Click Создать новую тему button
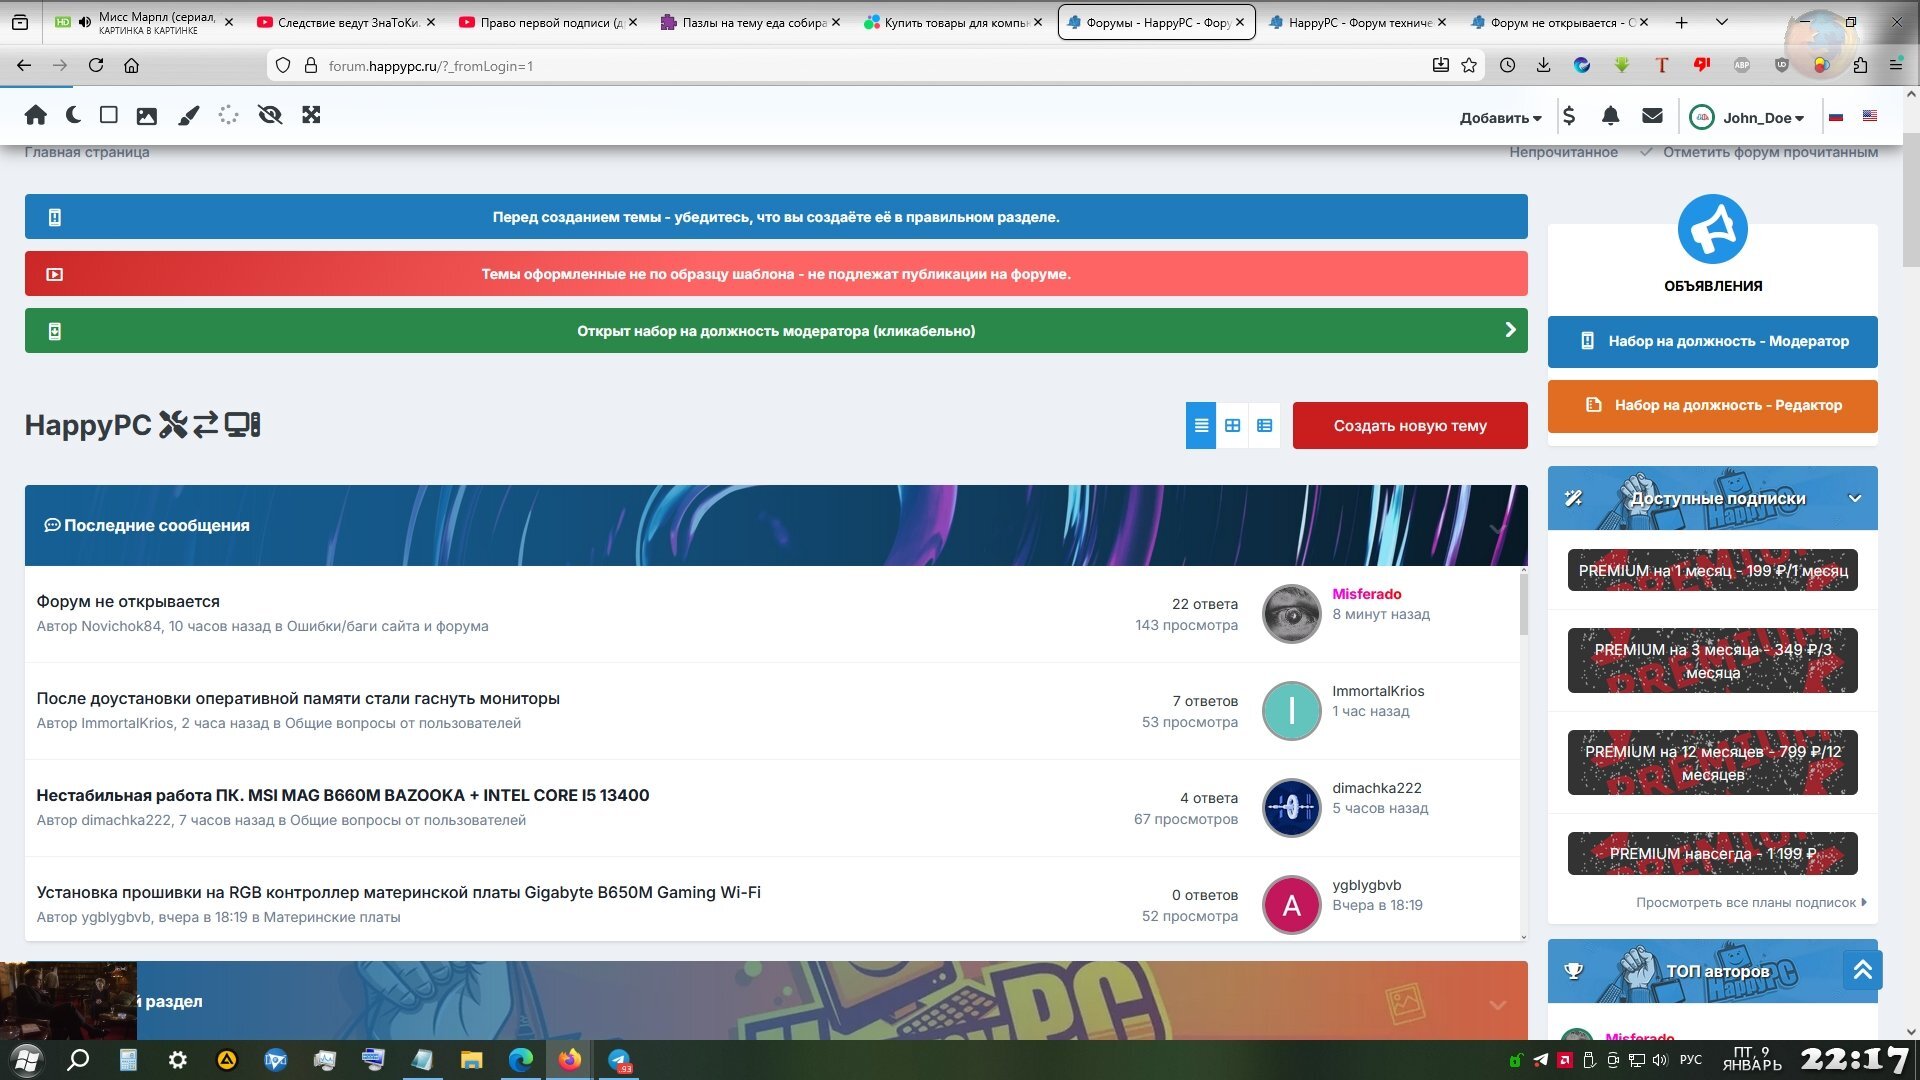1920x1080 pixels. click(1409, 426)
